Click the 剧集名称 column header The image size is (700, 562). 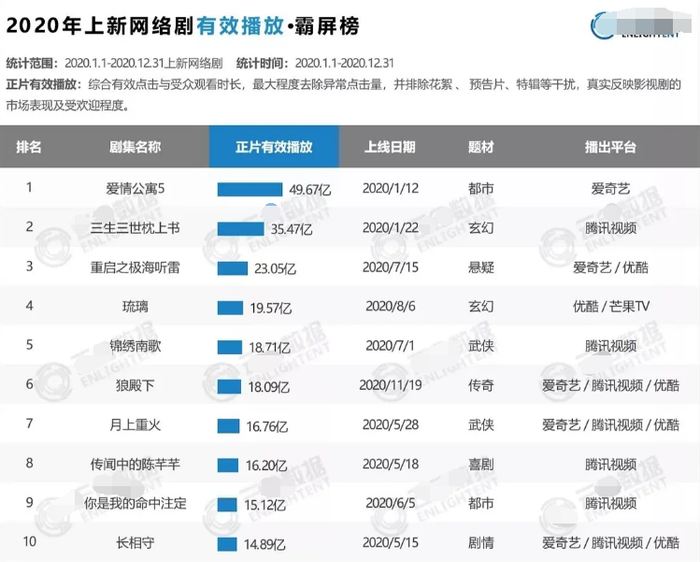coord(134,146)
